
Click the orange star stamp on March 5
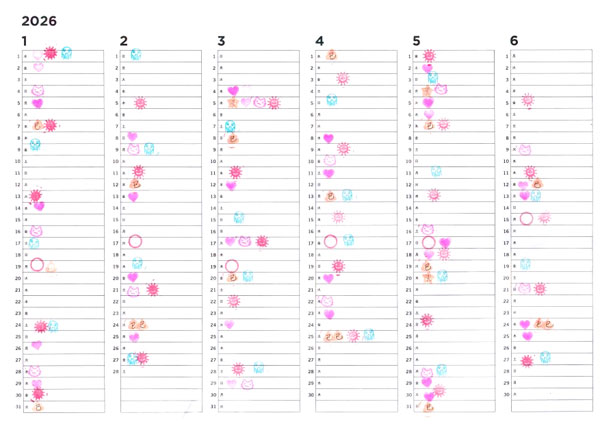[232, 103]
